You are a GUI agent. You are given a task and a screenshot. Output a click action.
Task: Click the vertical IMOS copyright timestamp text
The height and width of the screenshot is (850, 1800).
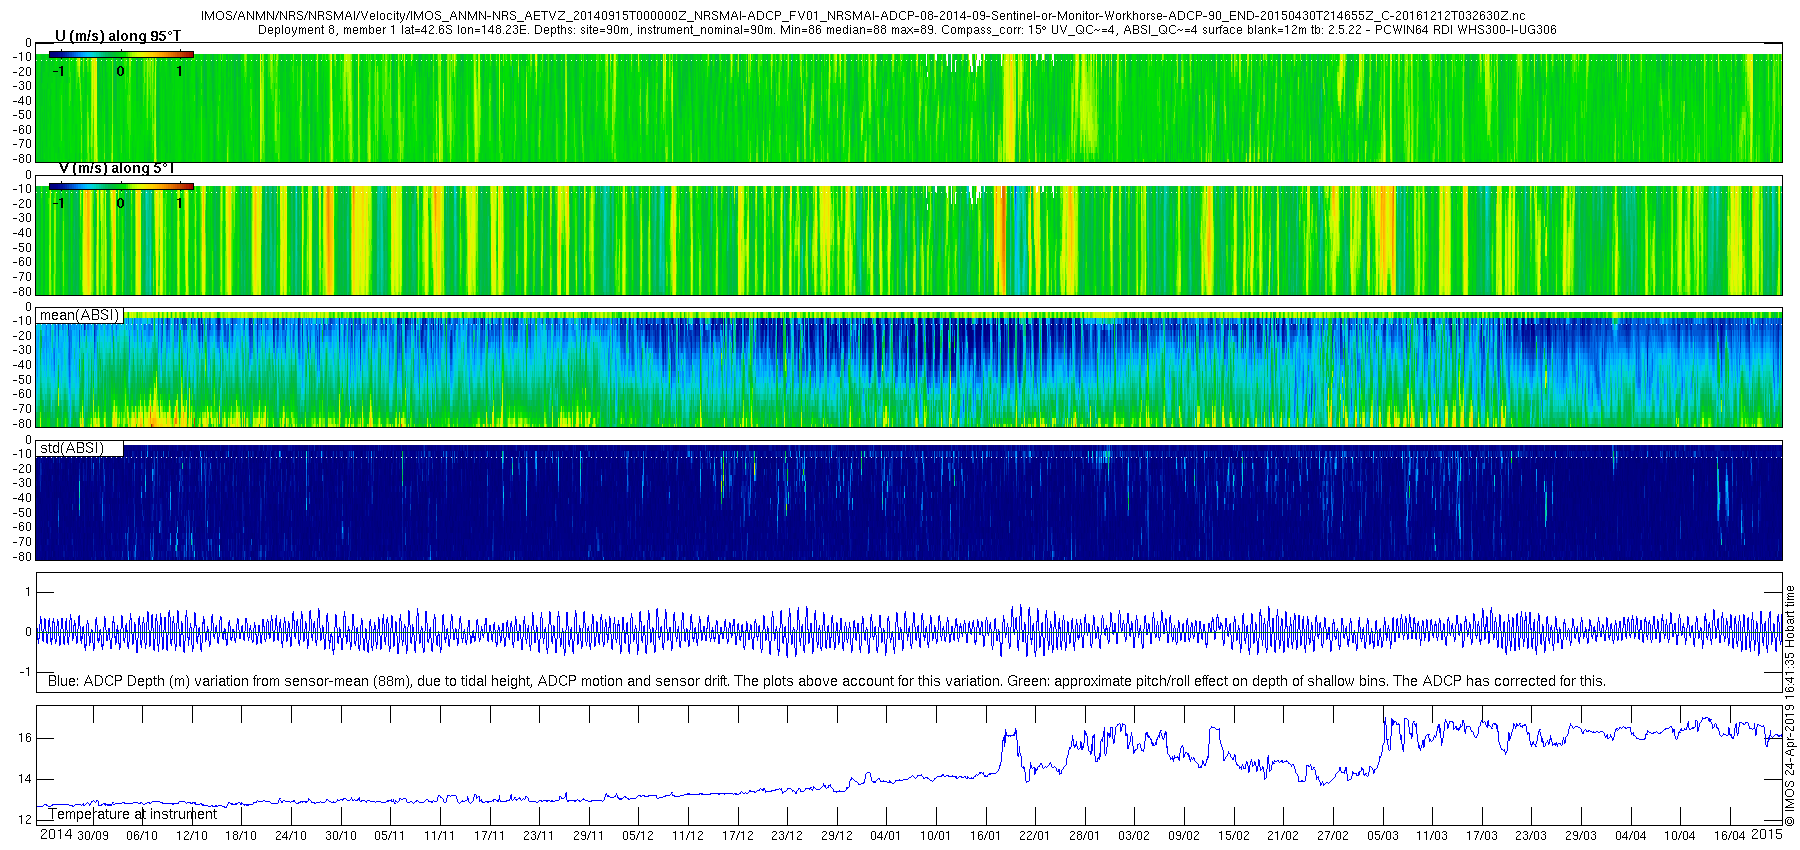pos(1790,705)
